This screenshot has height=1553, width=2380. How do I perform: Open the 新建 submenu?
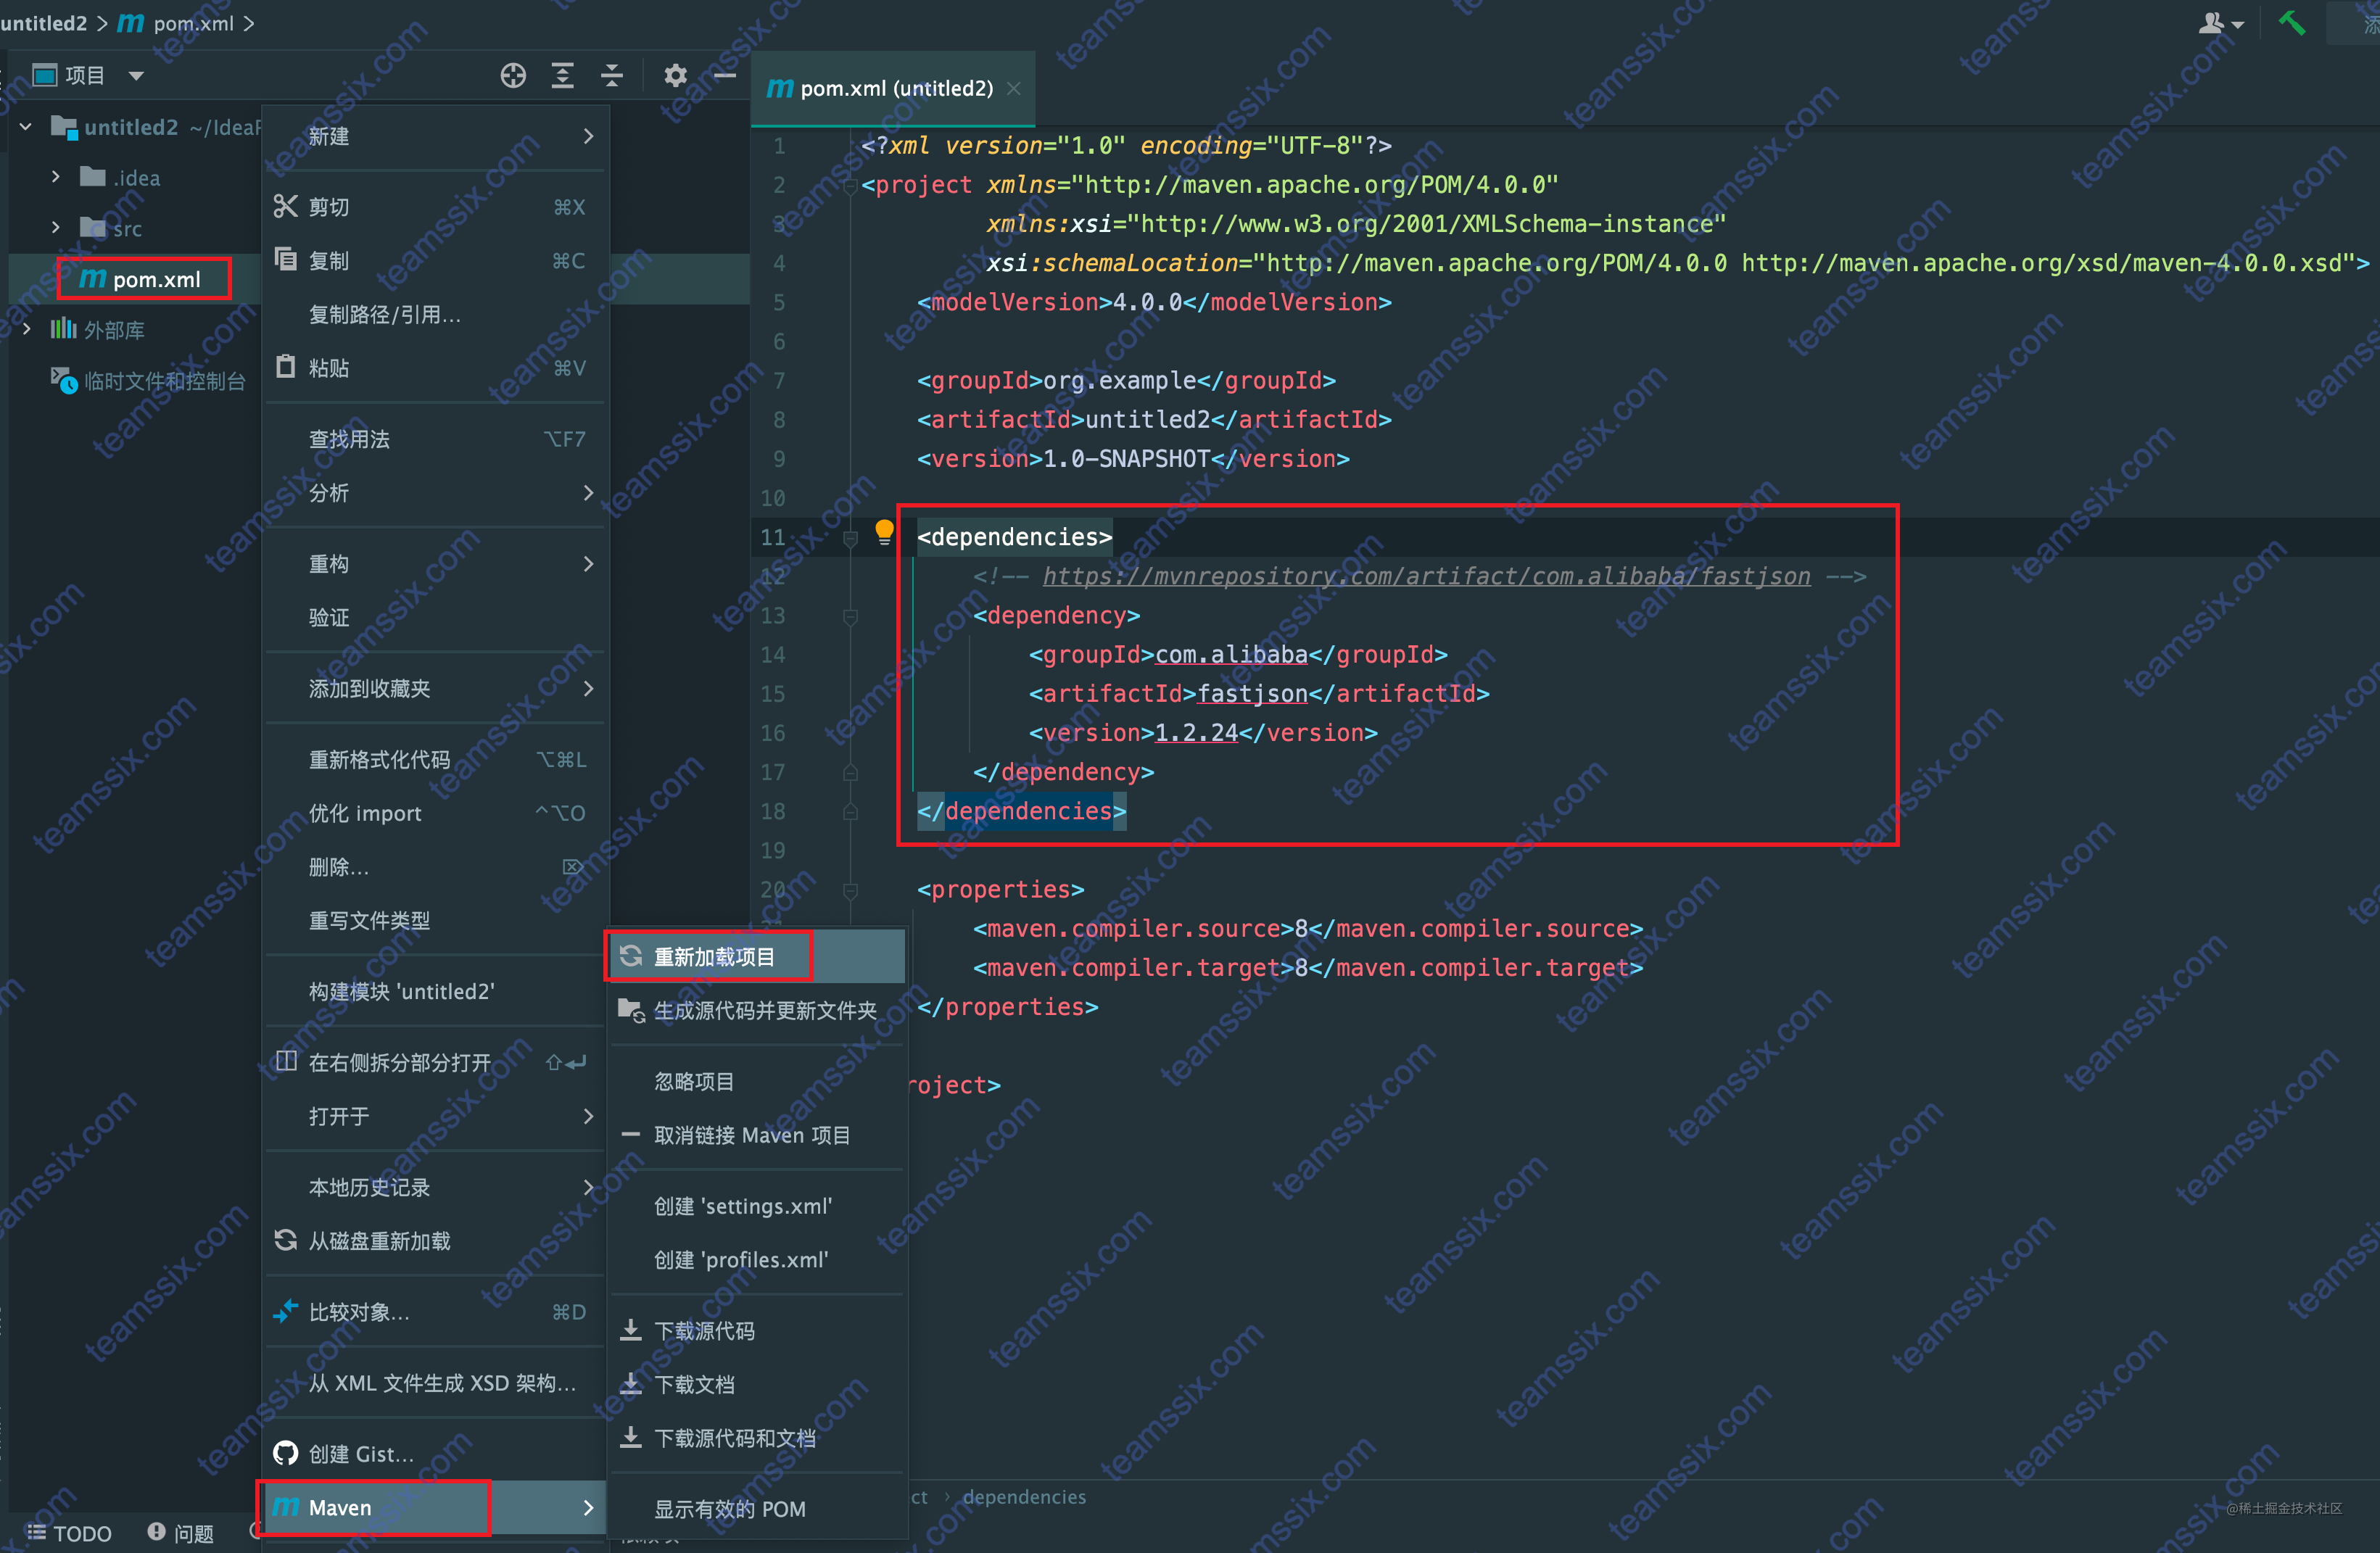tap(436, 136)
